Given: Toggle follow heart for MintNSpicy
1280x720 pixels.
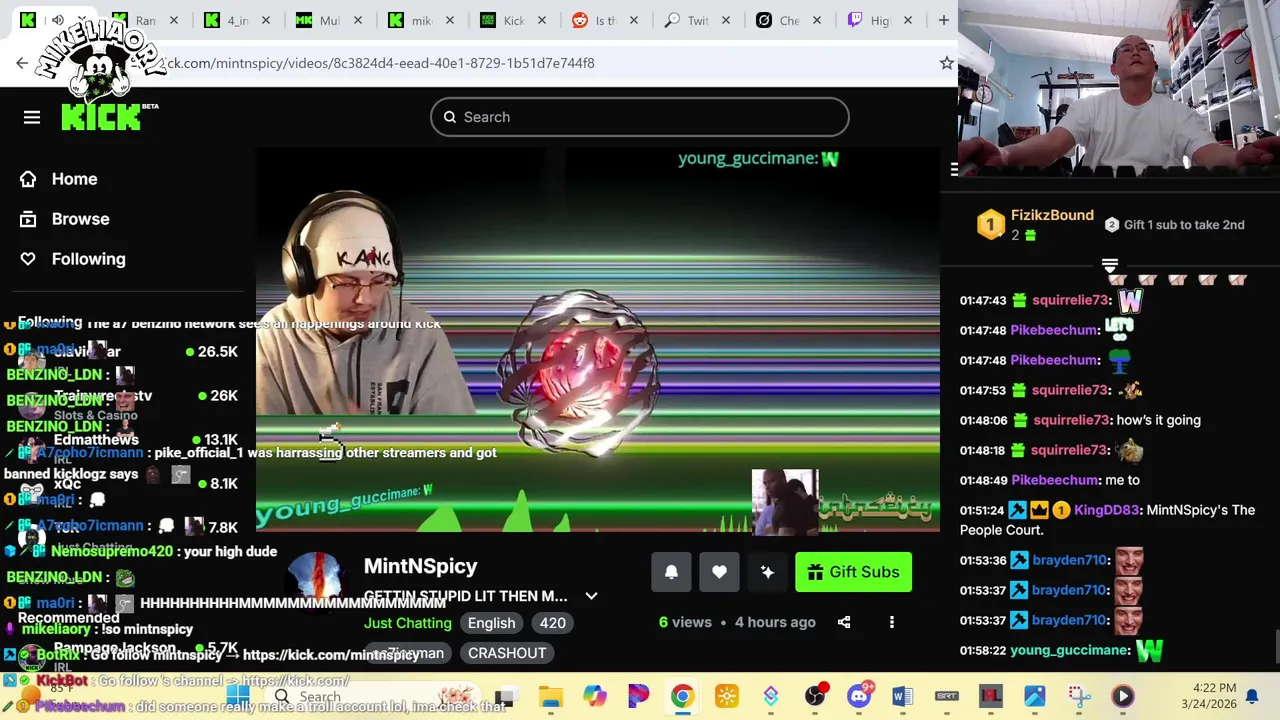Looking at the screenshot, I should 719,572.
